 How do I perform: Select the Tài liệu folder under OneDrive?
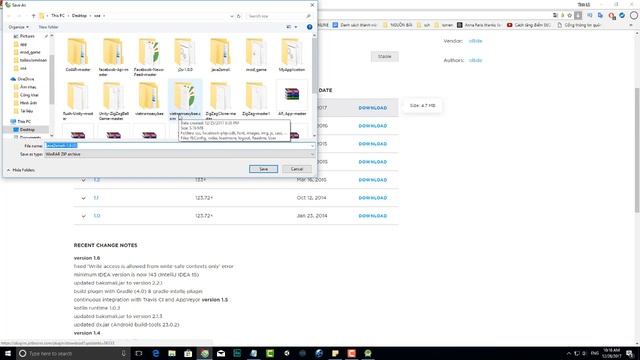27,111
